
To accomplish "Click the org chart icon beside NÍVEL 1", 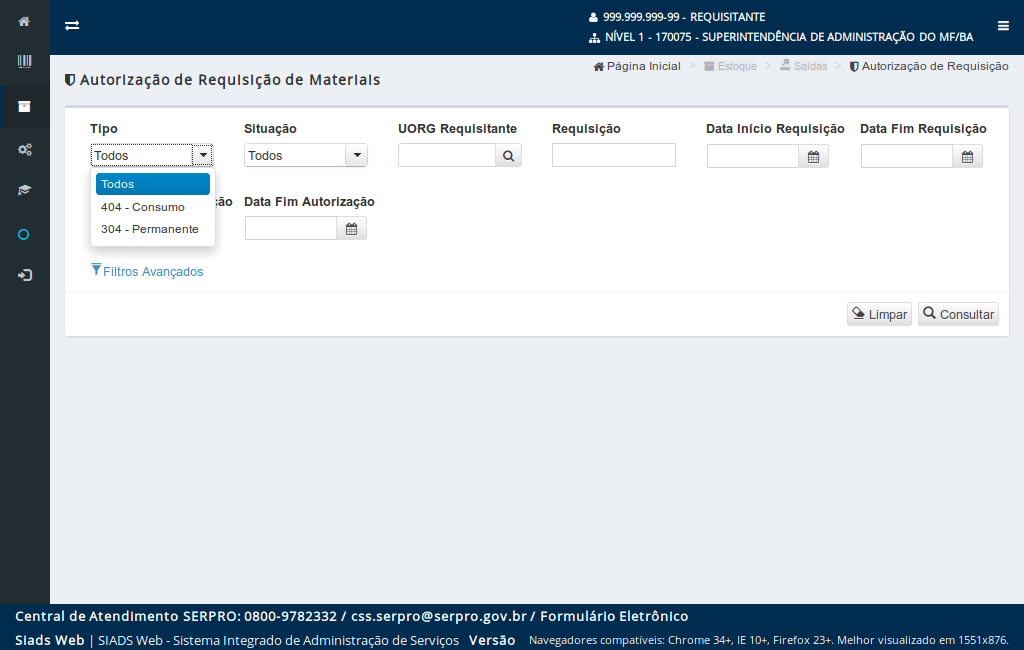I will coord(594,38).
